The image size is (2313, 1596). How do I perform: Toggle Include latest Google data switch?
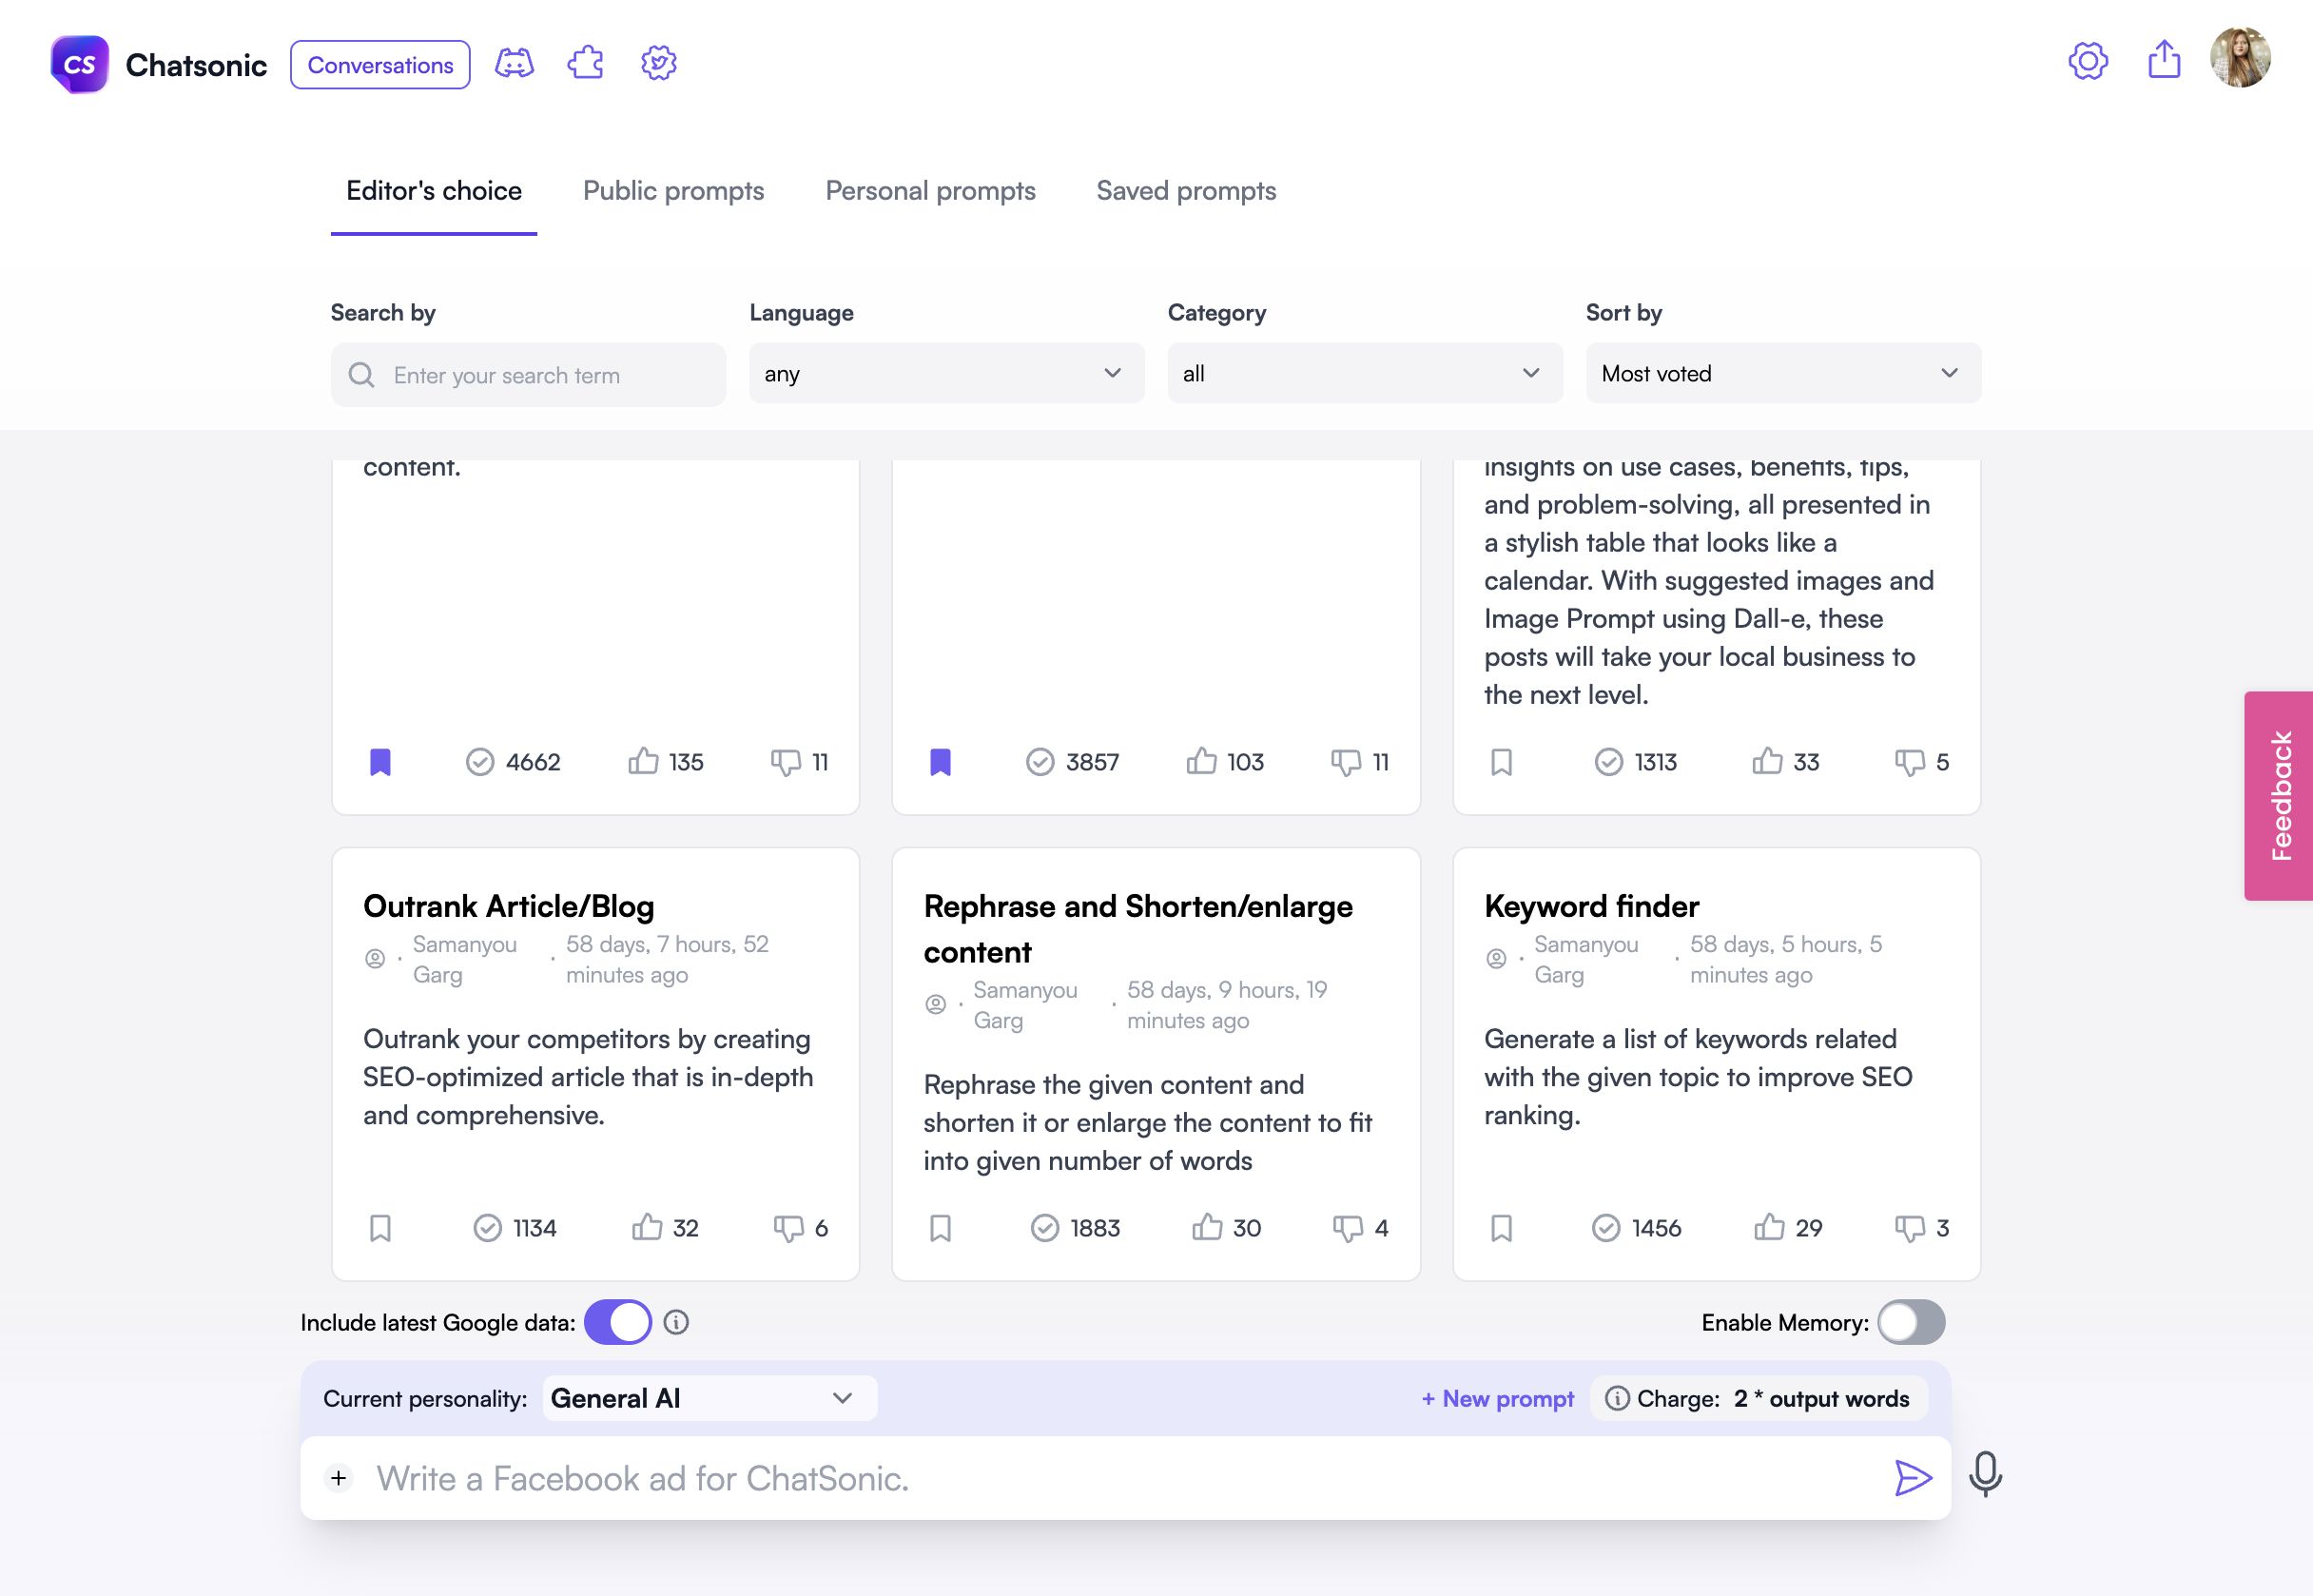click(x=618, y=1322)
